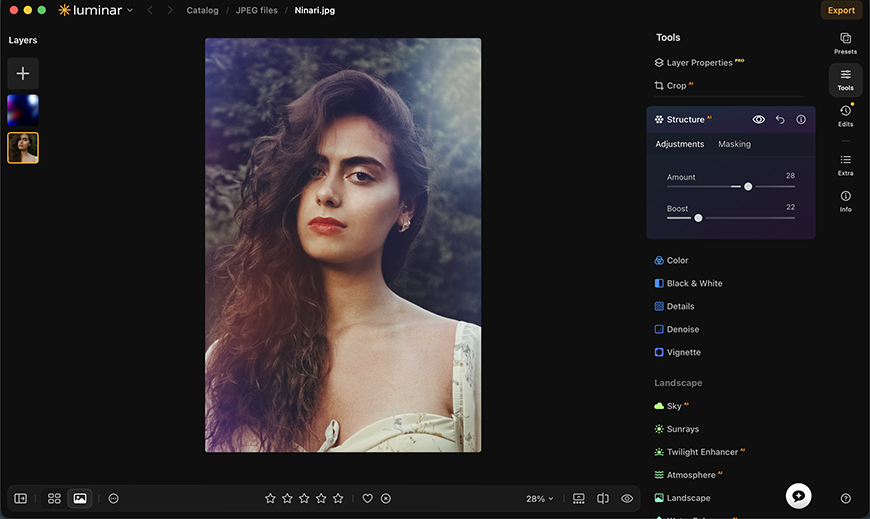Switch to the Adjustments tab

coord(680,144)
